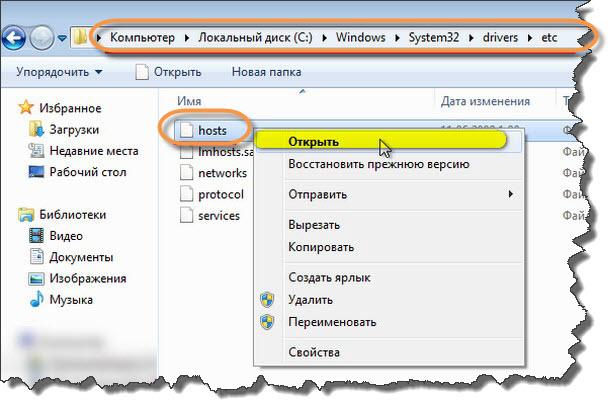The image size is (614, 416).
Task: Open Загрузки in the navigation pane
Action: [74, 130]
